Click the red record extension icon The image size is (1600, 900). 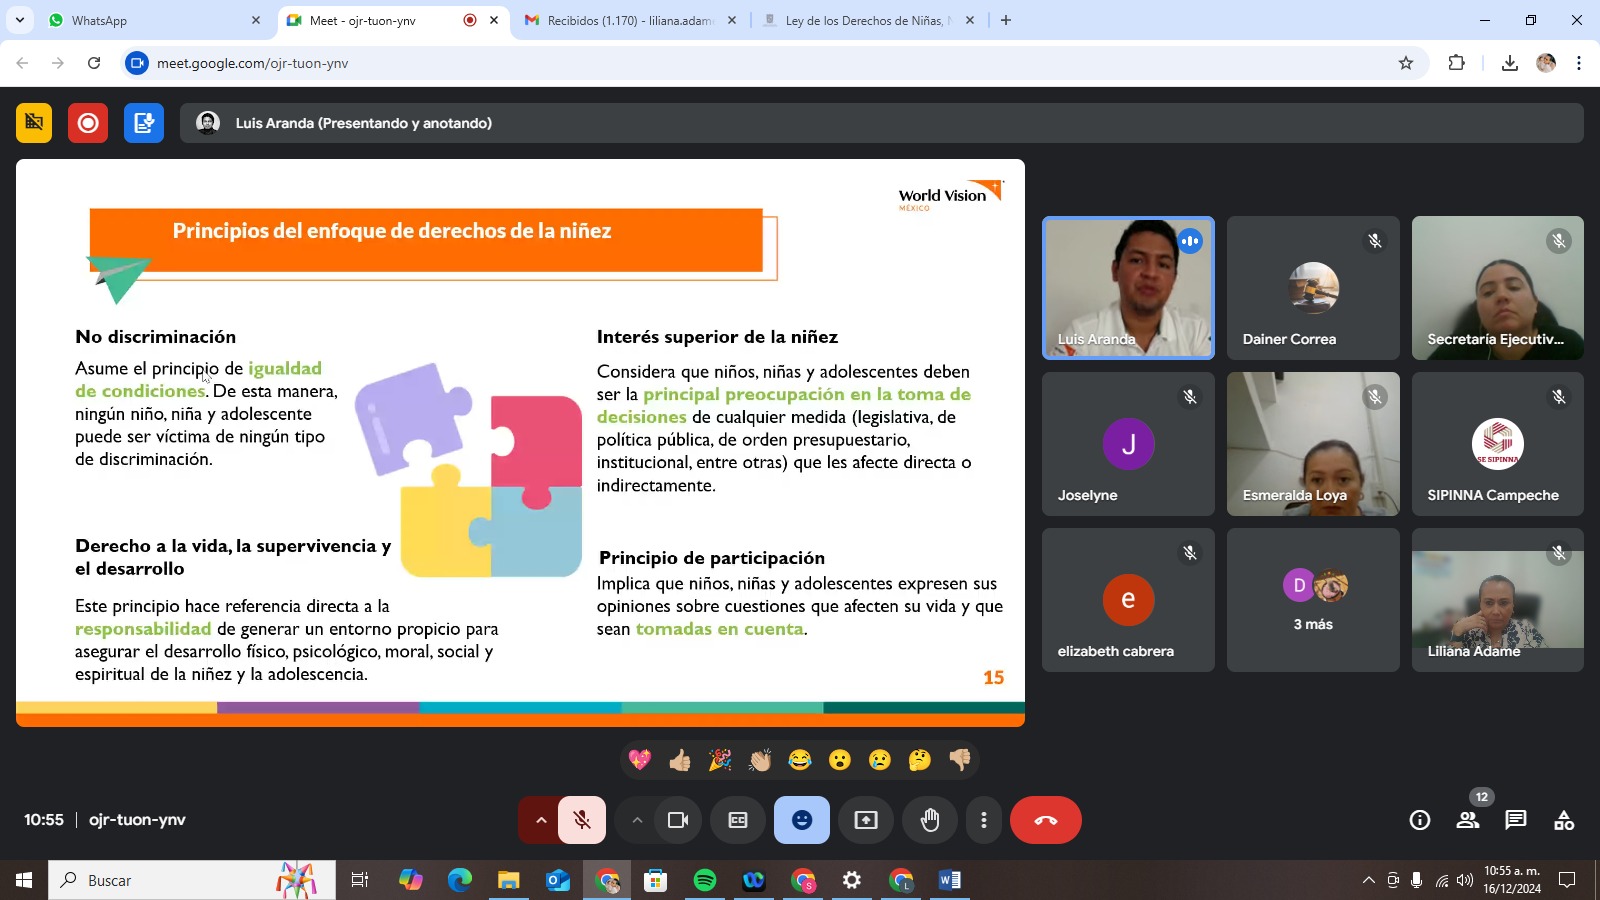88,123
